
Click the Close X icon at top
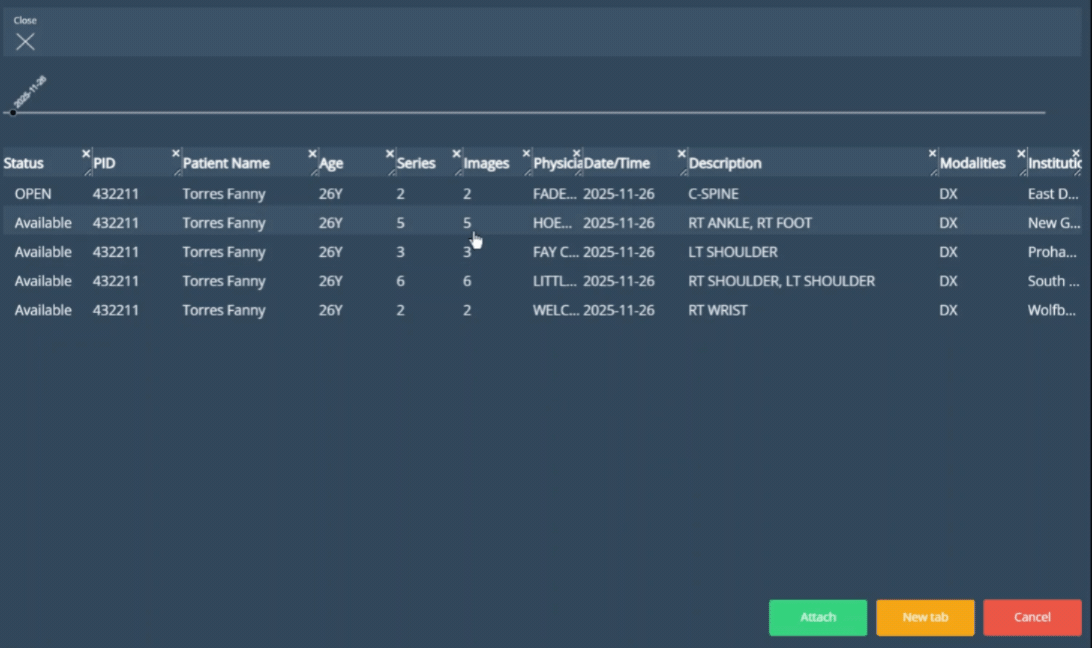pyautogui.click(x=25, y=41)
